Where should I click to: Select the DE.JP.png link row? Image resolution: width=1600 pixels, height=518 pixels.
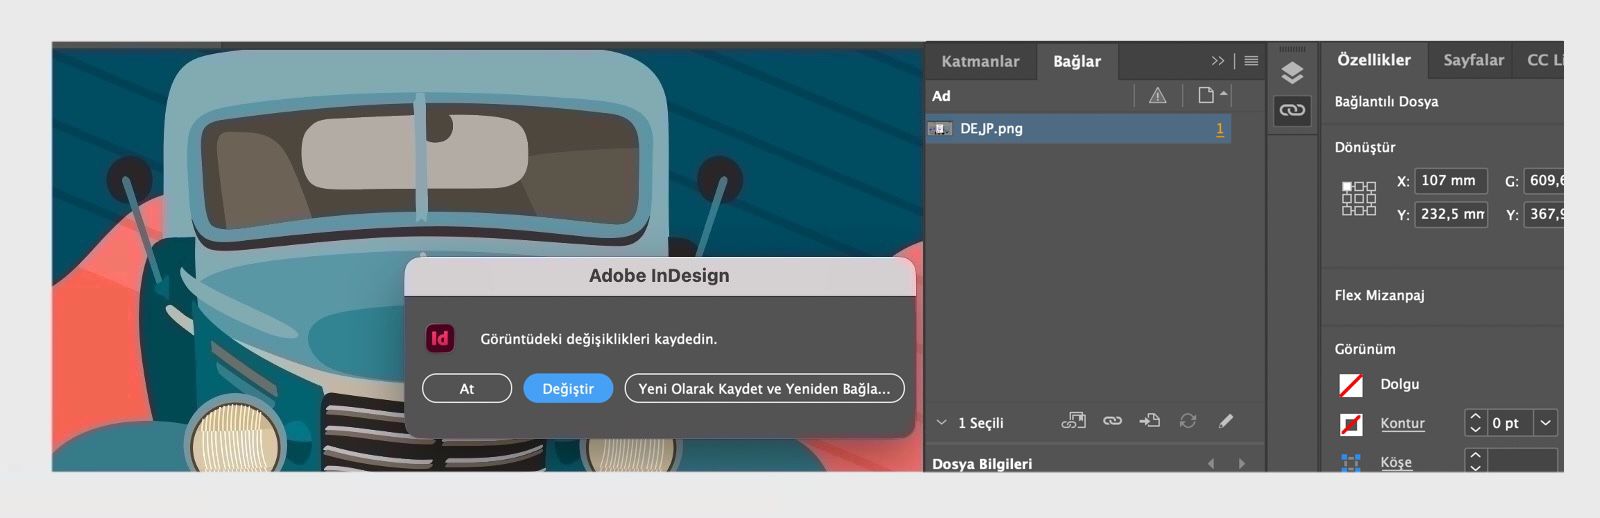pyautogui.click(x=1078, y=128)
